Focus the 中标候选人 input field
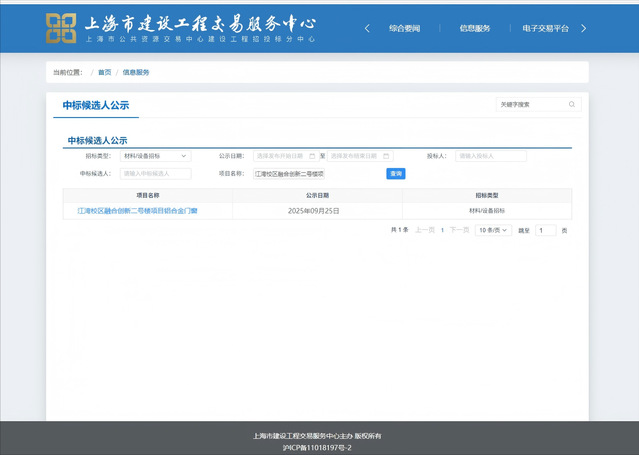Image resolution: width=639 pixels, height=455 pixels. [155, 174]
